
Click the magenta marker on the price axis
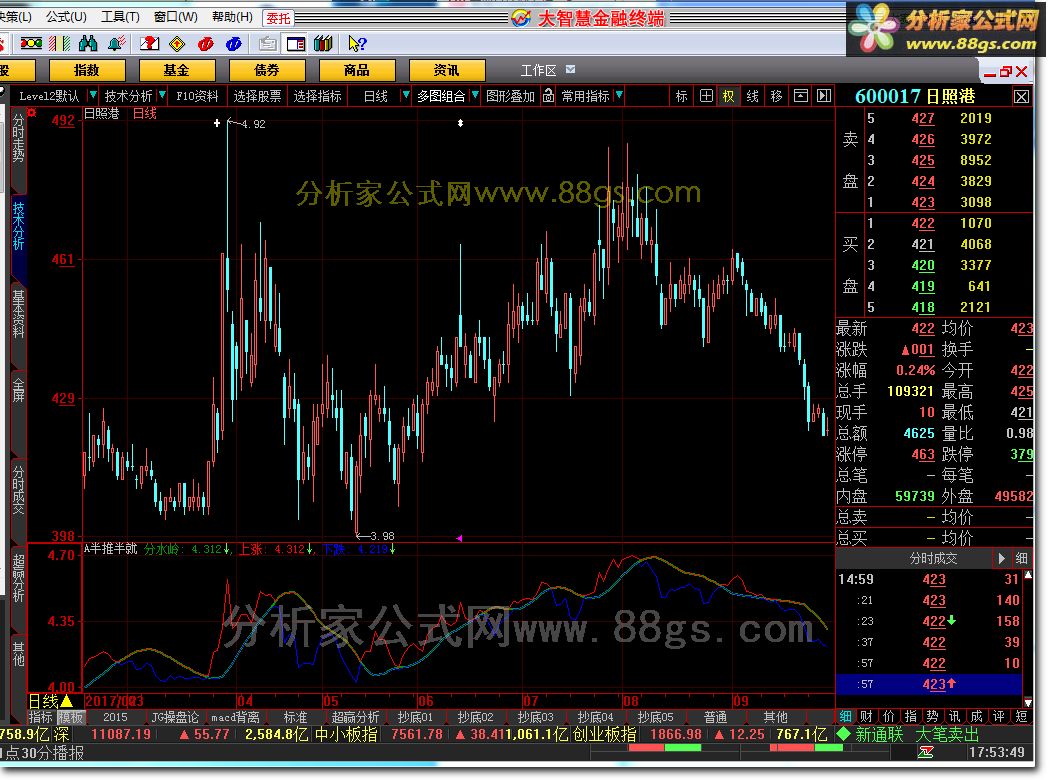tap(459, 537)
